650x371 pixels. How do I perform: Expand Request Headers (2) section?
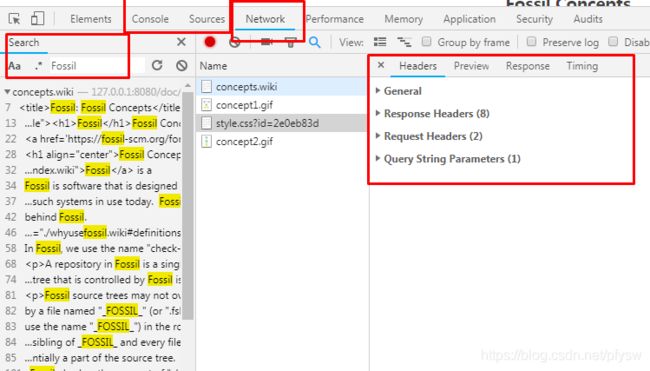tap(429, 136)
